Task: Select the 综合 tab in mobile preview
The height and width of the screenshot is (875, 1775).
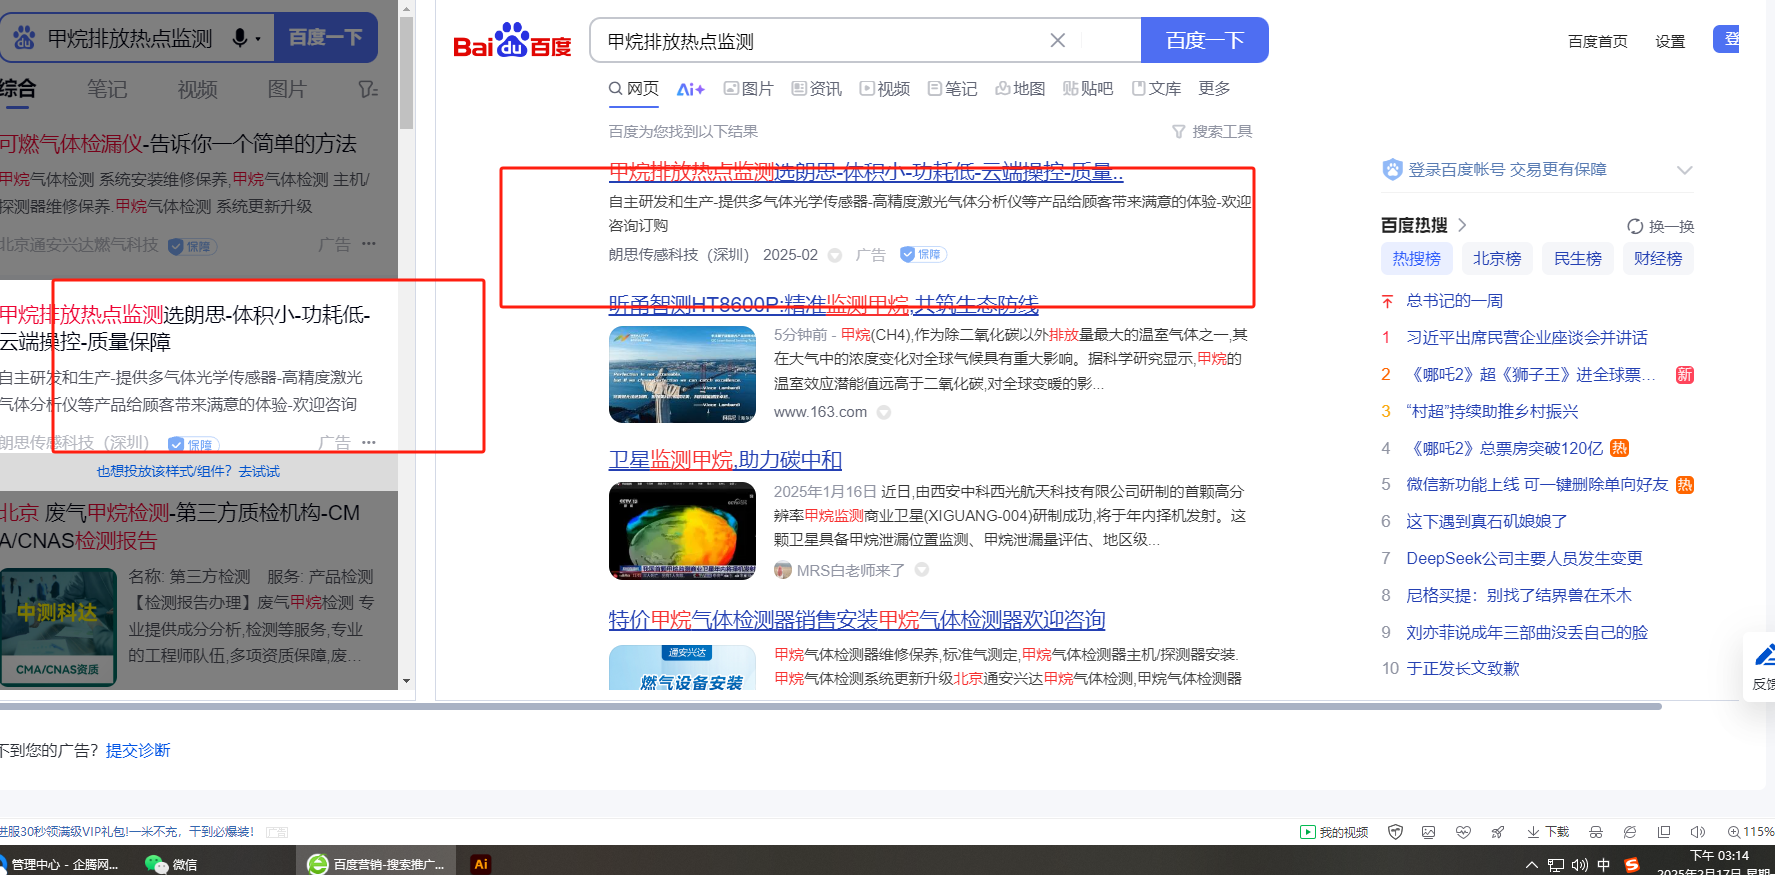Action: pyautogui.click(x=17, y=89)
